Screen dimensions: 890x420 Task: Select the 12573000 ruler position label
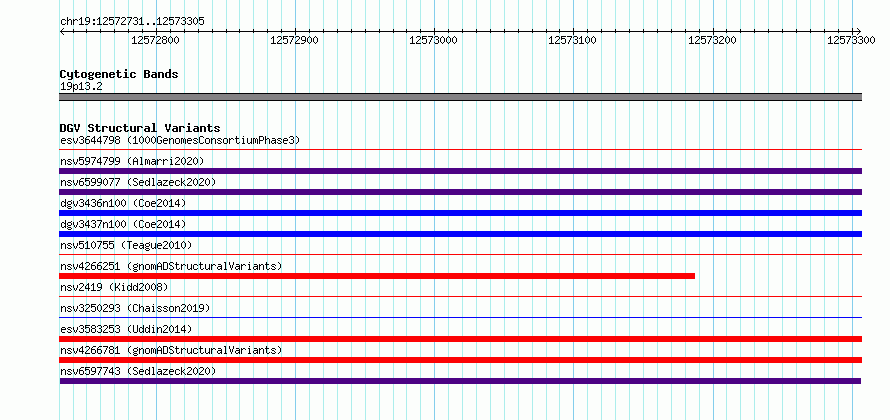pos(433,40)
